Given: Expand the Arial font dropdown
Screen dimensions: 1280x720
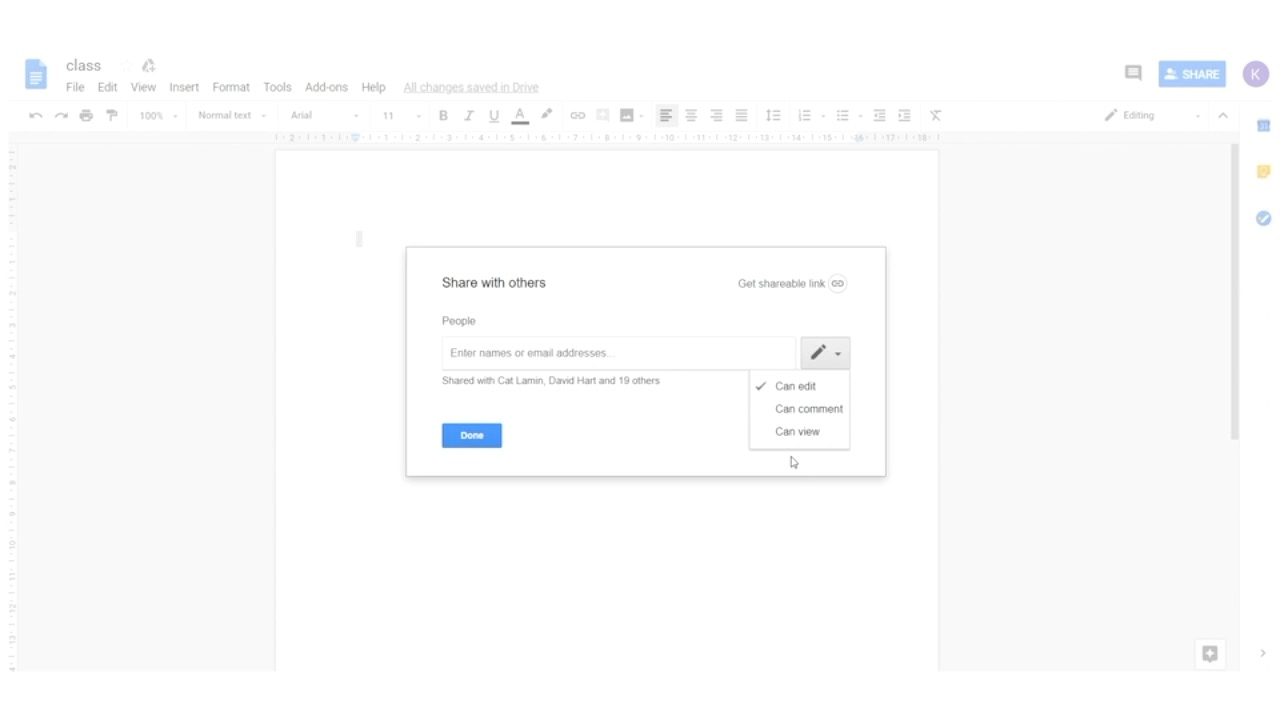Looking at the screenshot, I should [324, 116].
